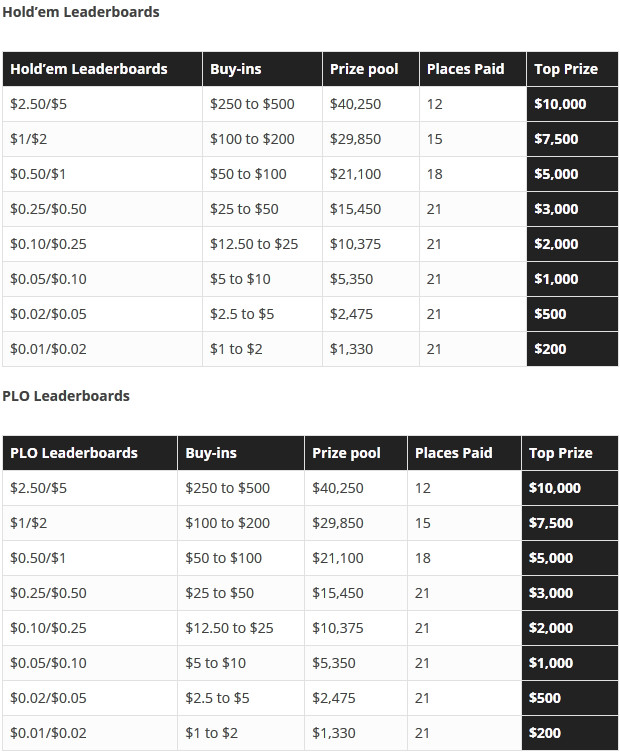The image size is (620, 754).
Task: Select PLO $0.02/$0.05 stakes cell
Action: pos(90,698)
